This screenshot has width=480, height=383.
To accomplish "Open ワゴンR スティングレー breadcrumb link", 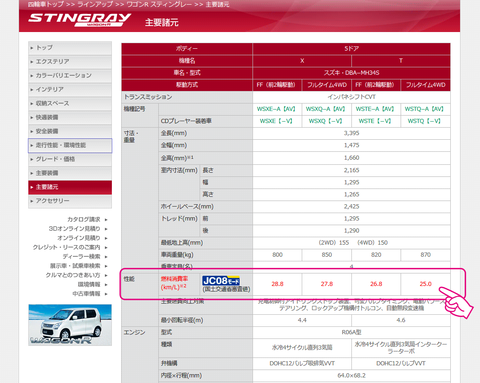I will click(x=159, y=4).
